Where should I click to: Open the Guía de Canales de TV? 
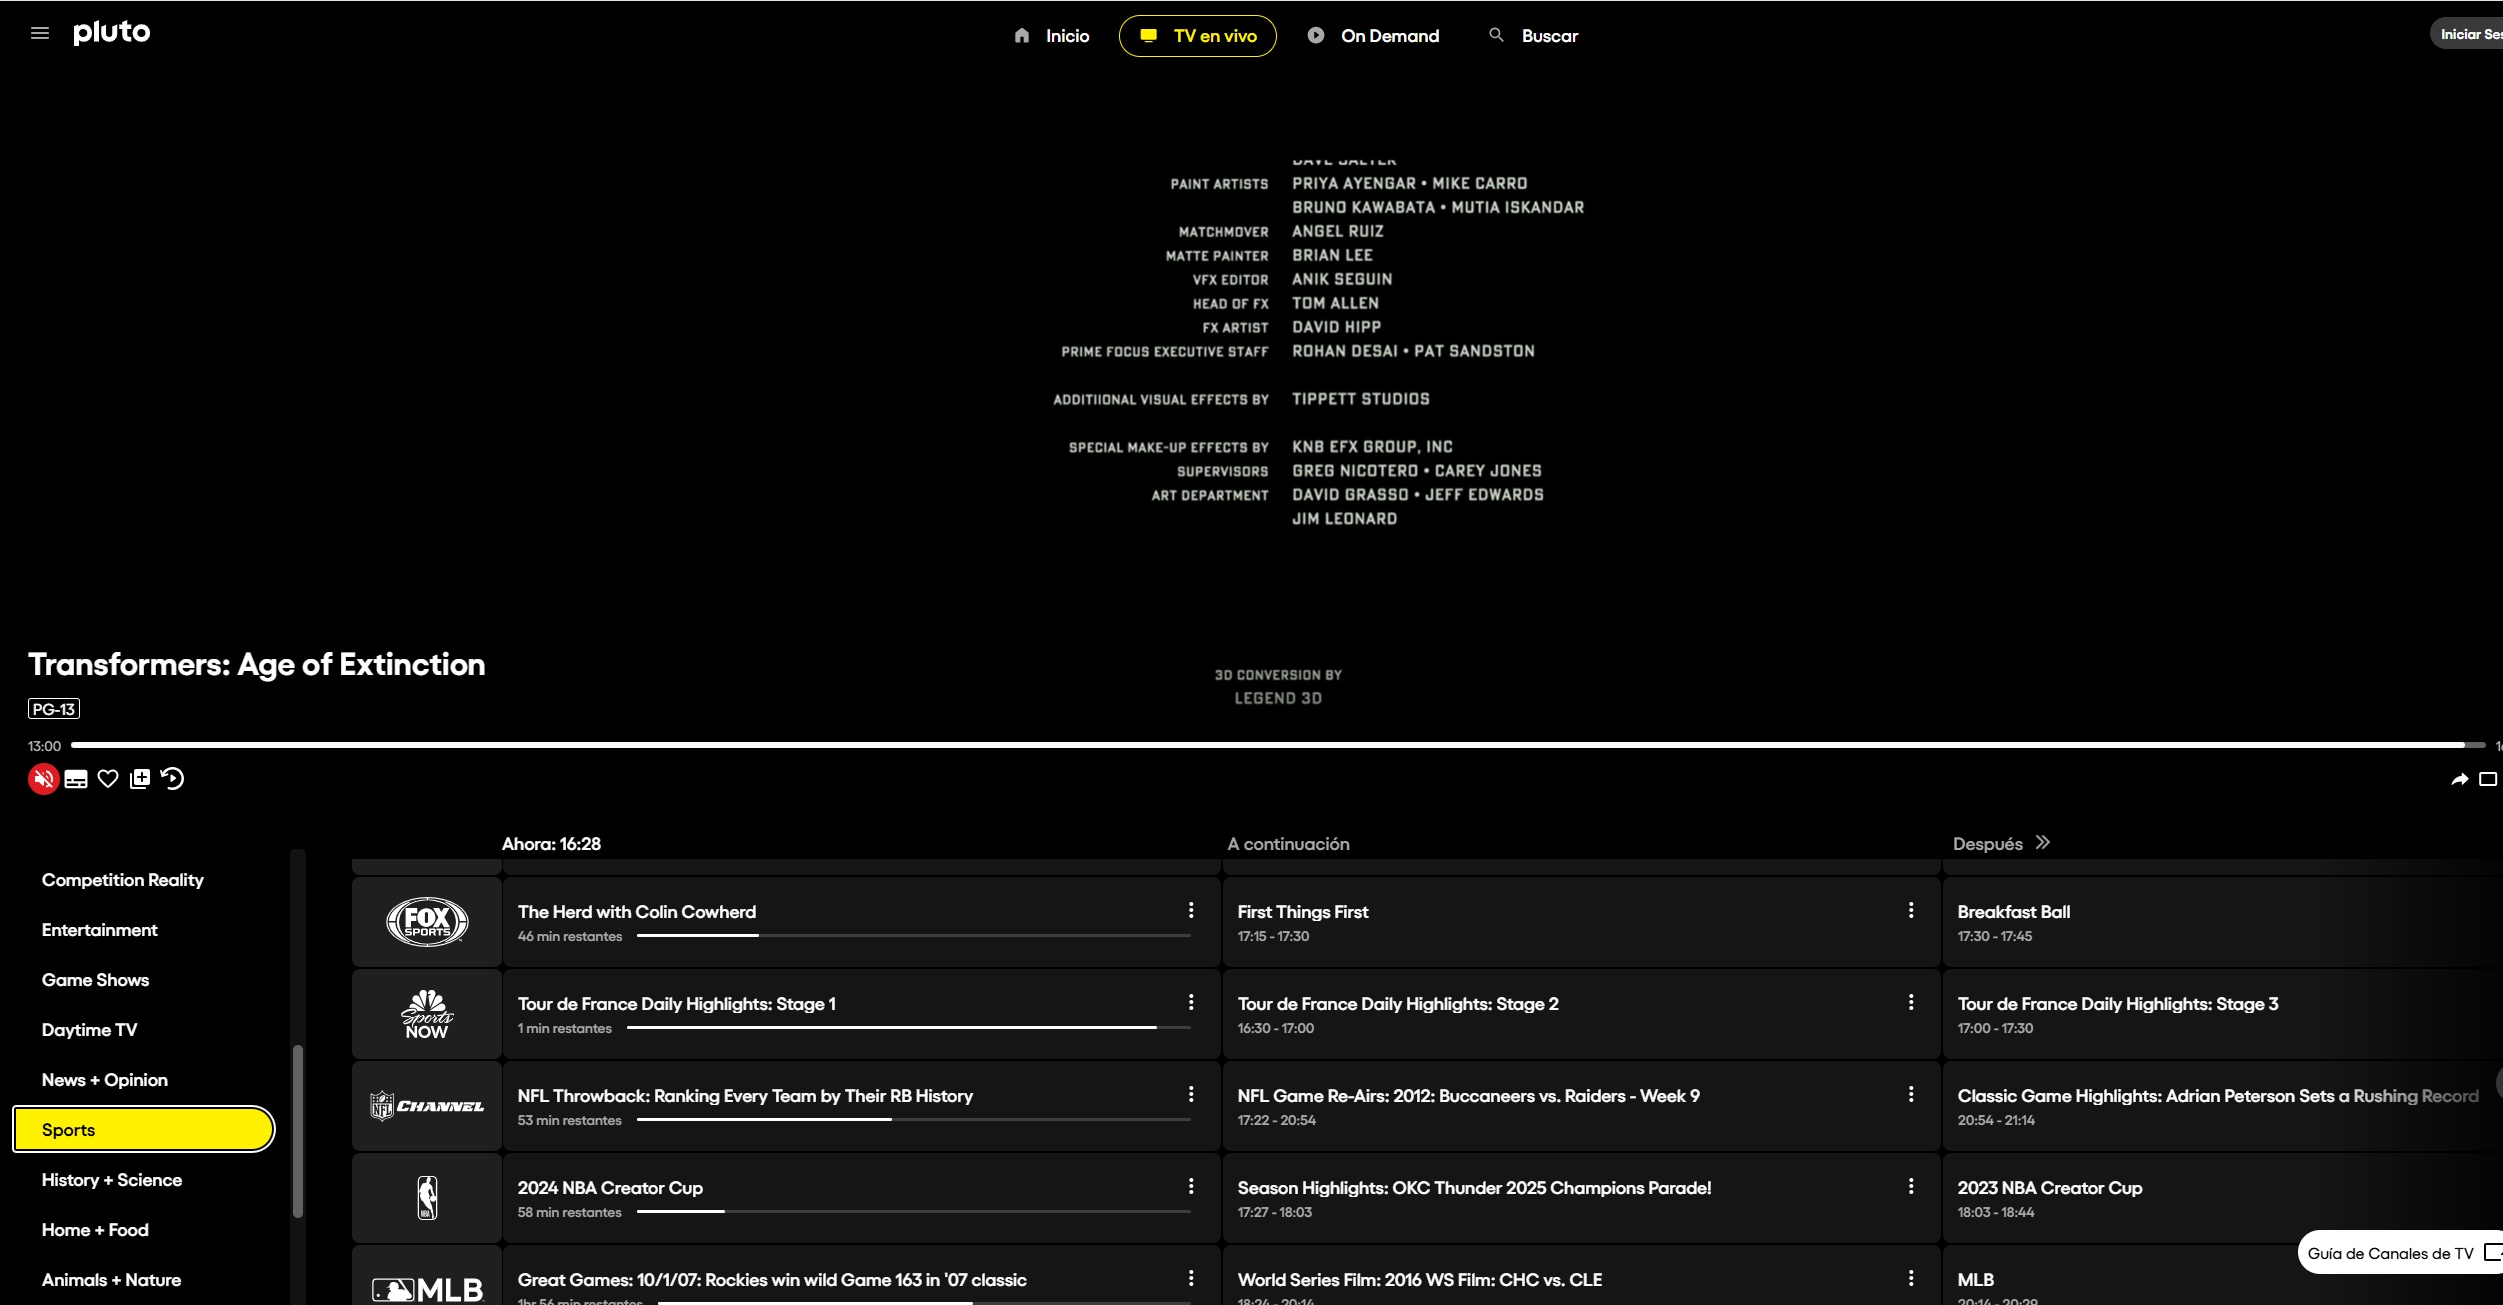[x=2402, y=1253]
